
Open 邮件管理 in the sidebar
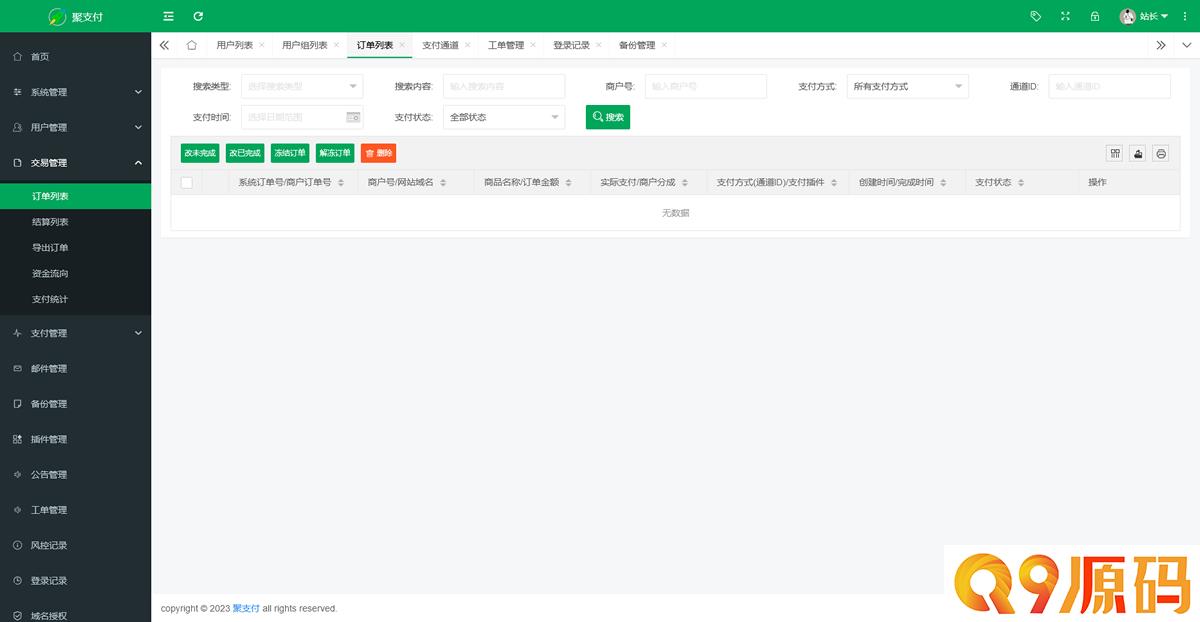pos(75,368)
